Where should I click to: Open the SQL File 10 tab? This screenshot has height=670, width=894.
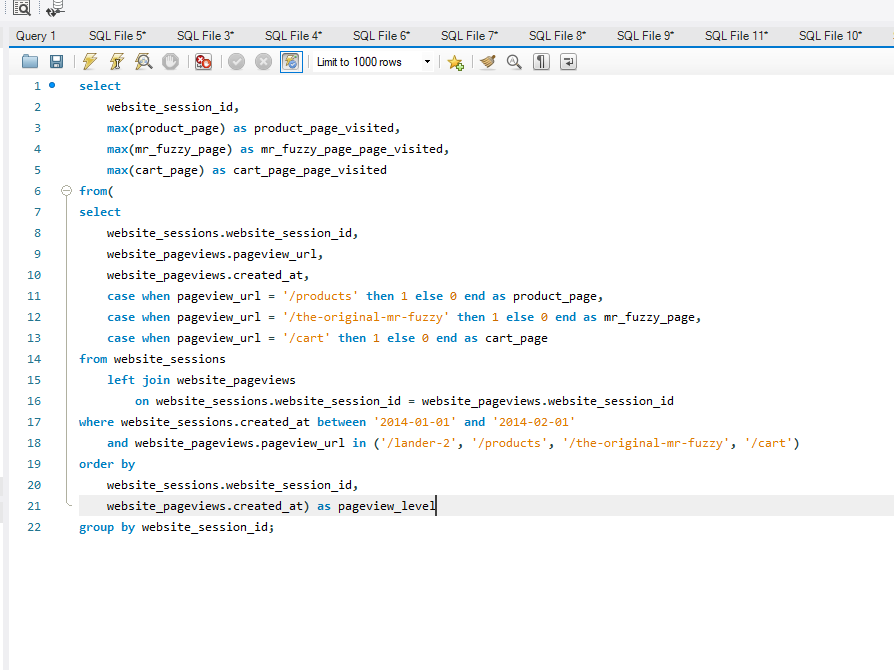click(x=830, y=36)
